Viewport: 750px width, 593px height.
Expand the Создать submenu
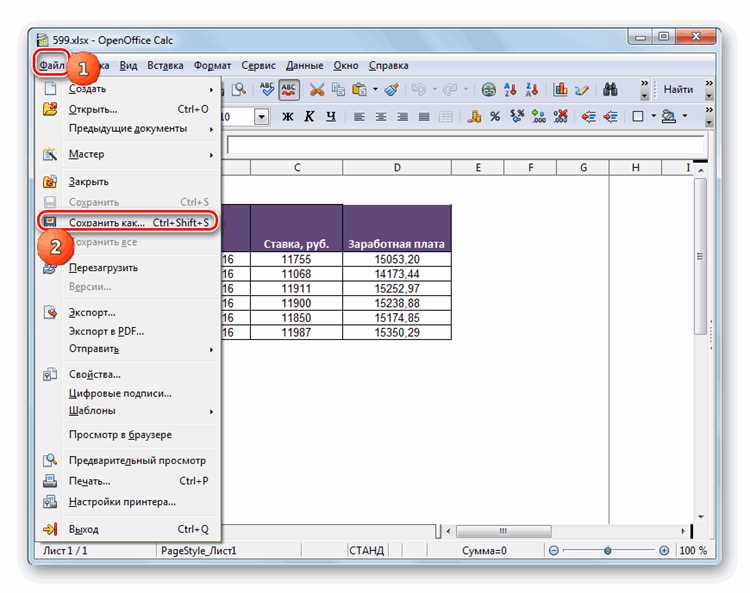click(128, 89)
